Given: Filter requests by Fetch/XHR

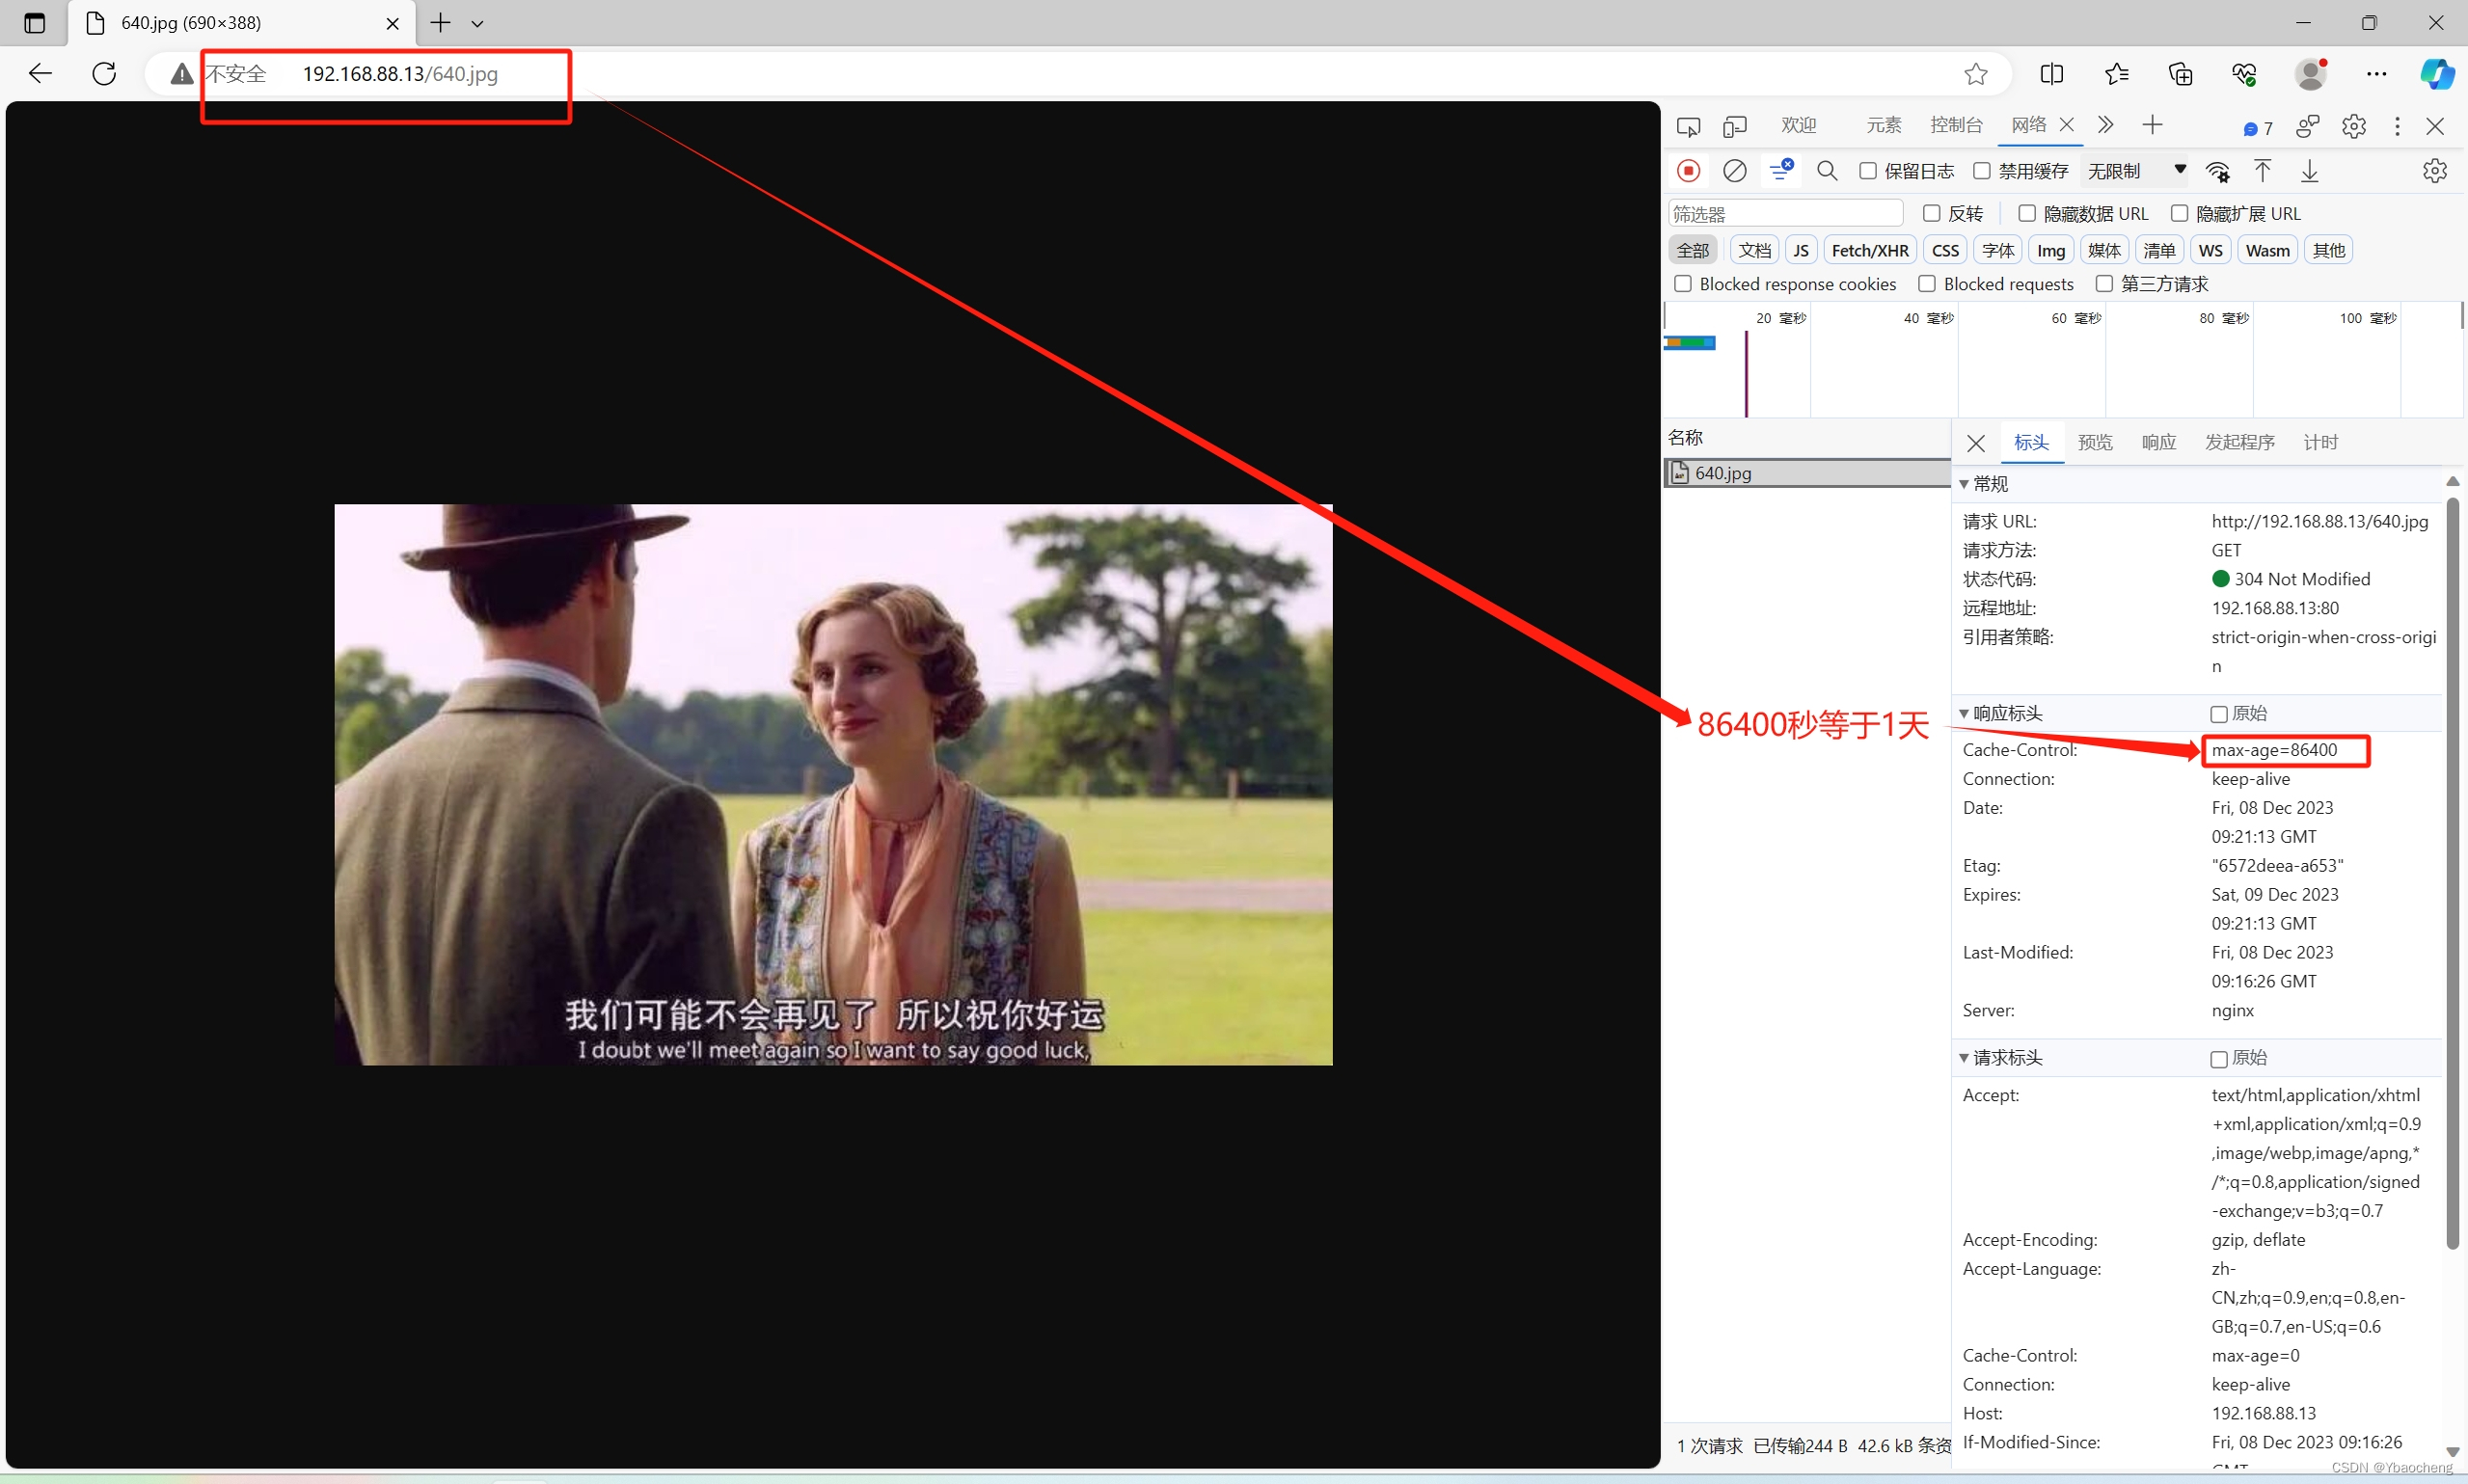Looking at the screenshot, I should pos(1869,250).
